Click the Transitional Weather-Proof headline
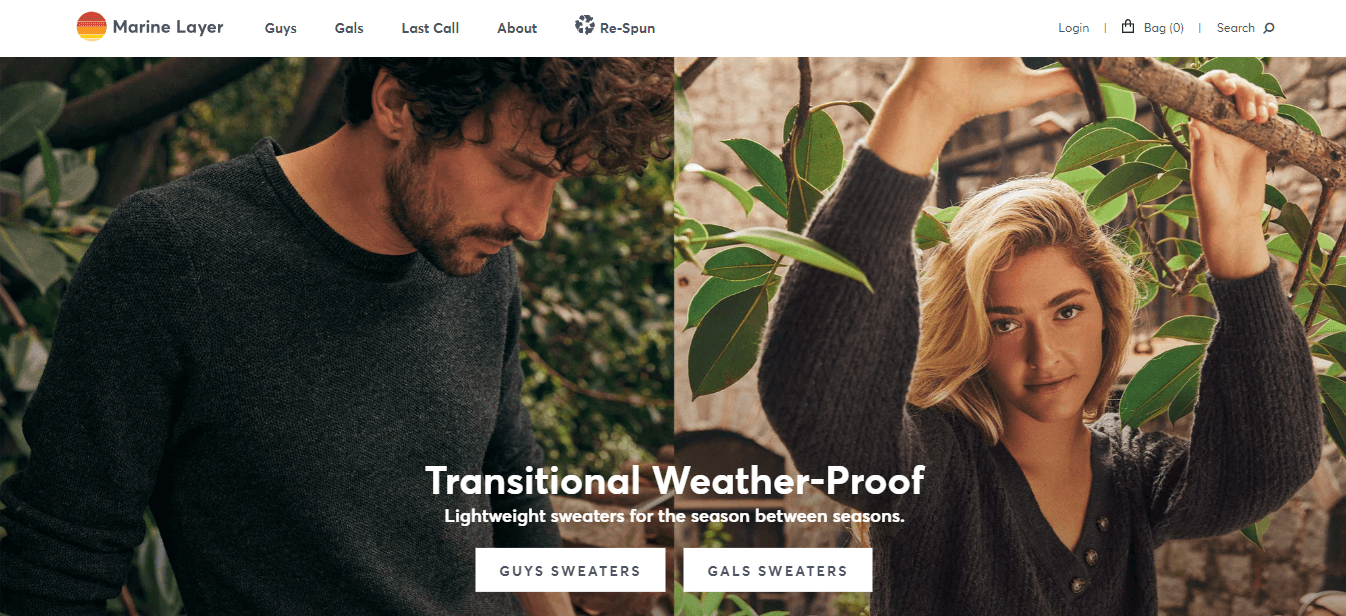The image size is (1346, 616). point(675,480)
